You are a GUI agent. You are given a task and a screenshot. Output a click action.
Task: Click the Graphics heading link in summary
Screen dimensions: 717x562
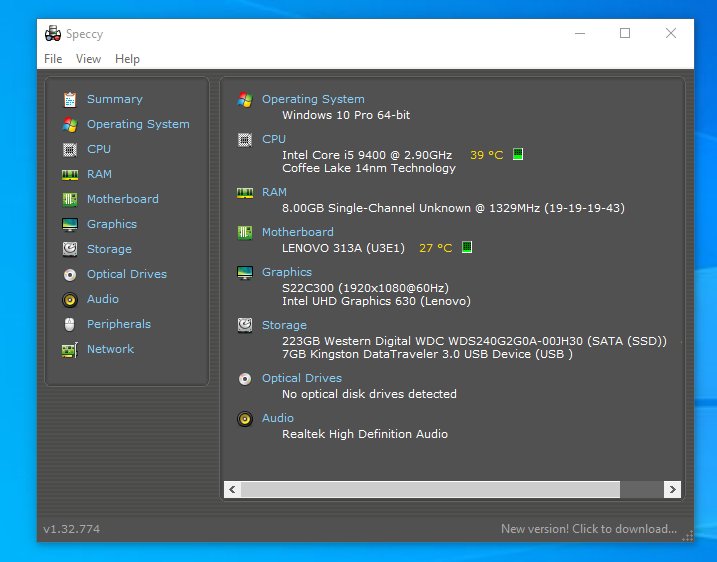click(287, 272)
